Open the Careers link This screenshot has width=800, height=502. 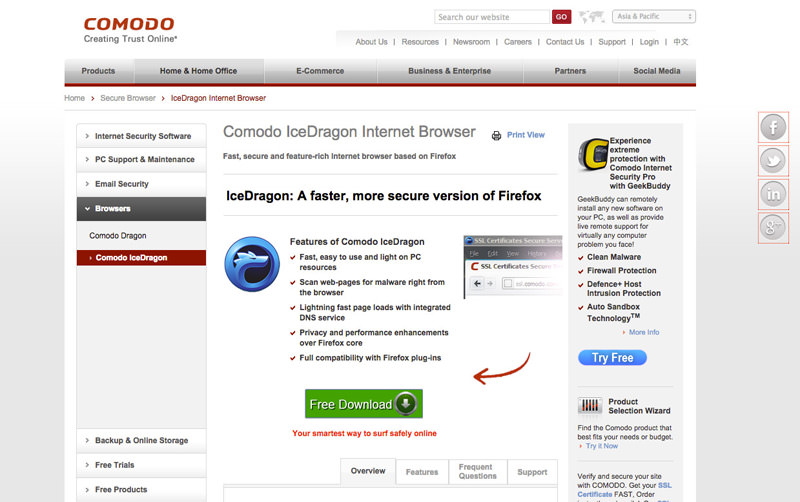coord(518,42)
